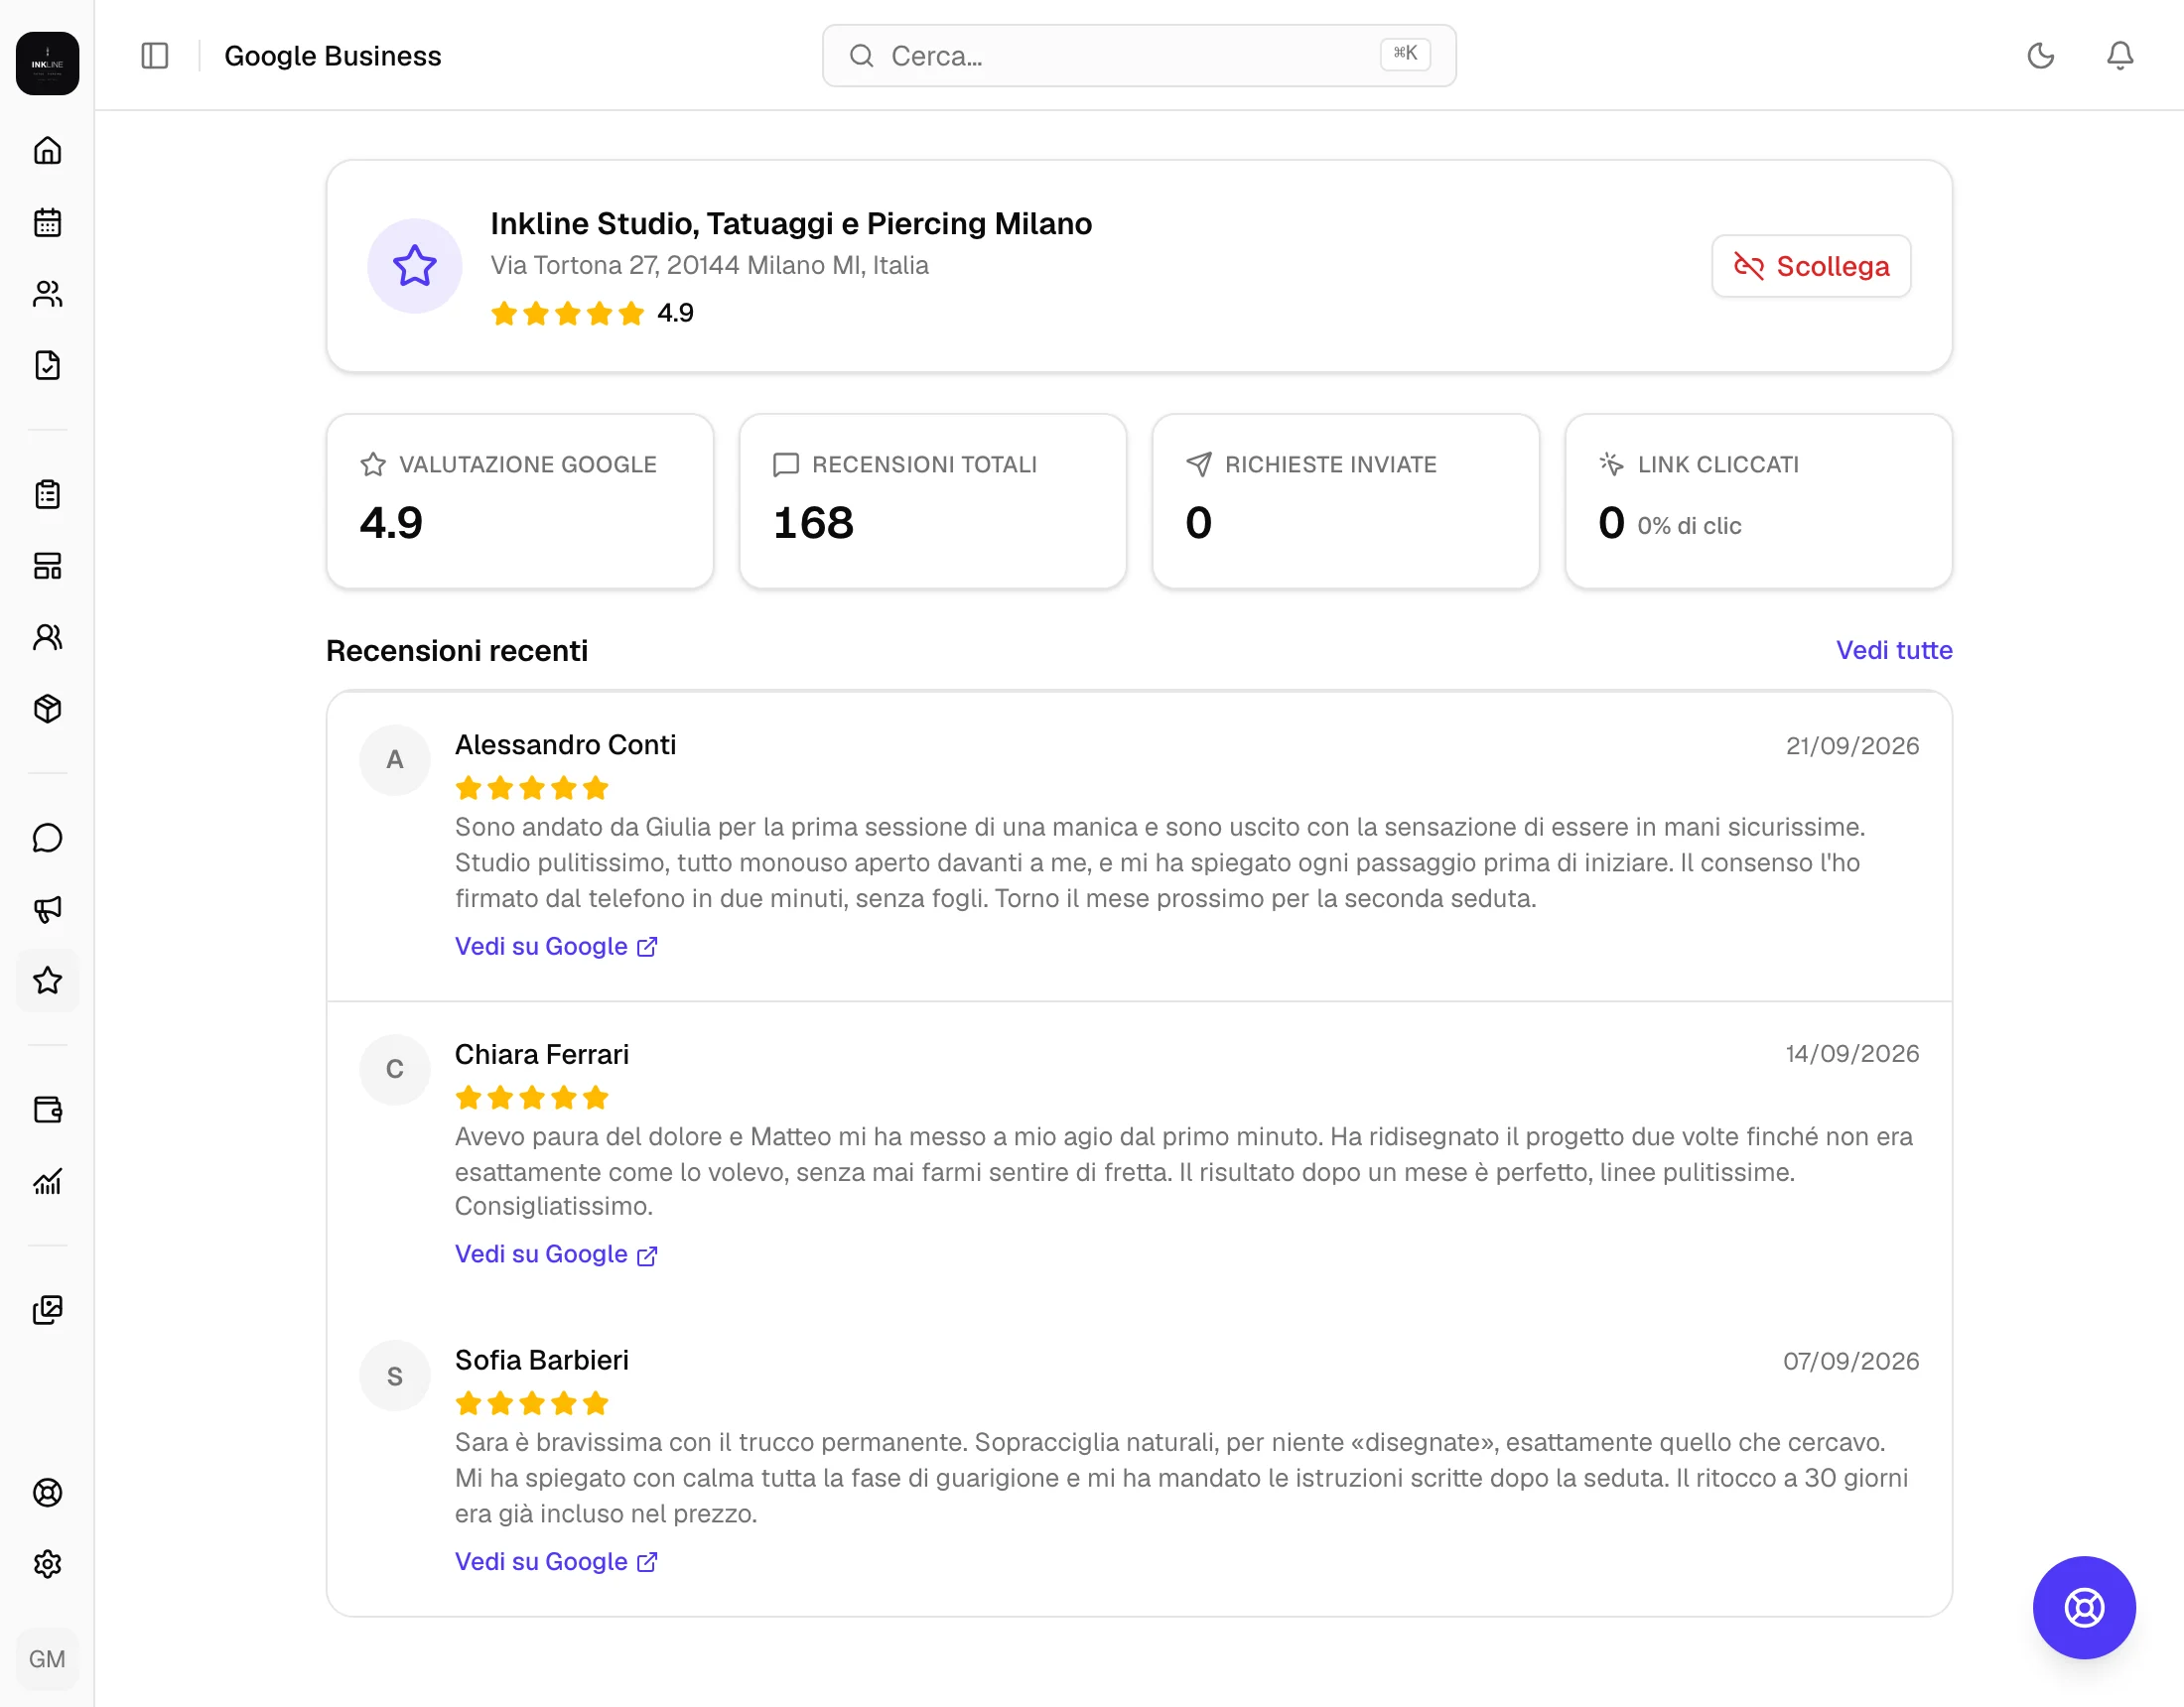Click the Google Business page title
This screenshot has width=2184, height=1707.
333,56
